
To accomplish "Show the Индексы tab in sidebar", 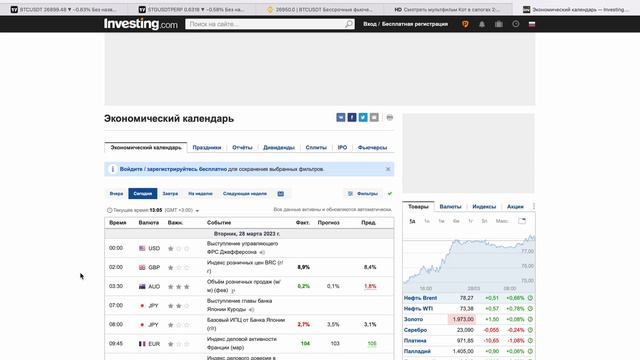I will click(484, 207).
